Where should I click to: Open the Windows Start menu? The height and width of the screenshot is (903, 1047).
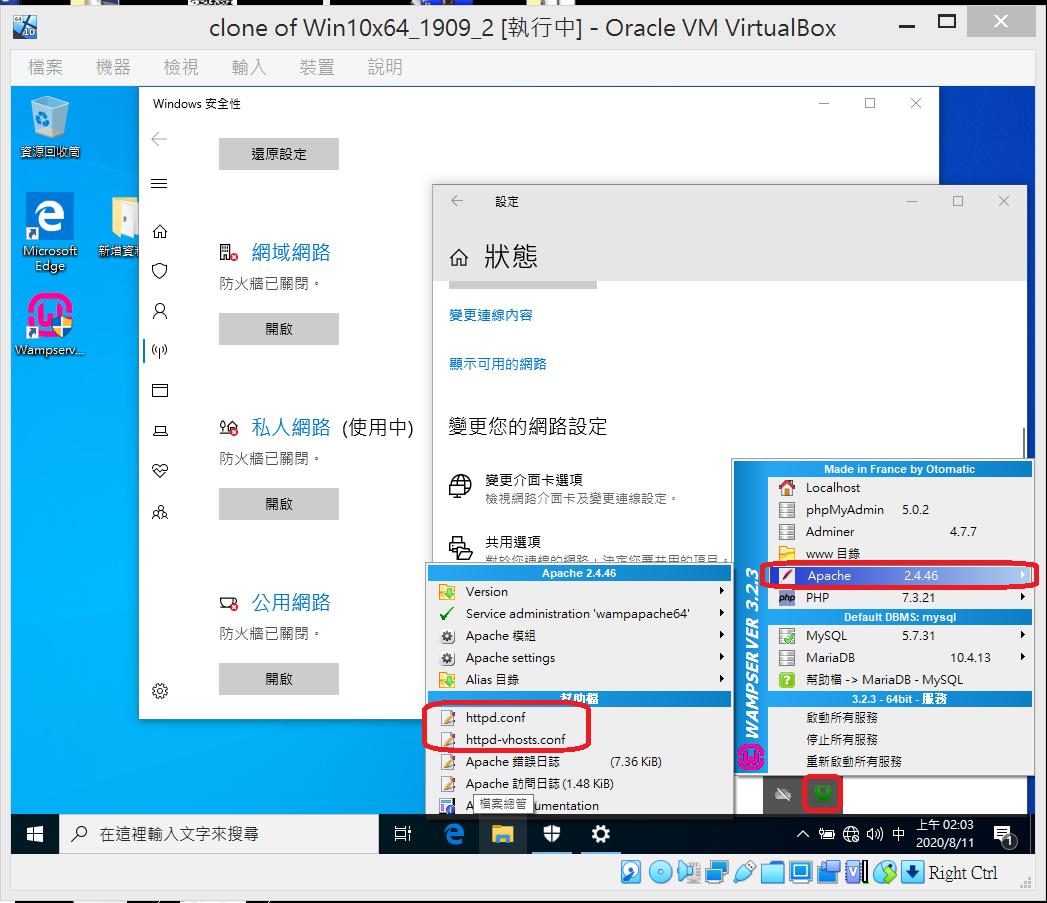point(35,834)
